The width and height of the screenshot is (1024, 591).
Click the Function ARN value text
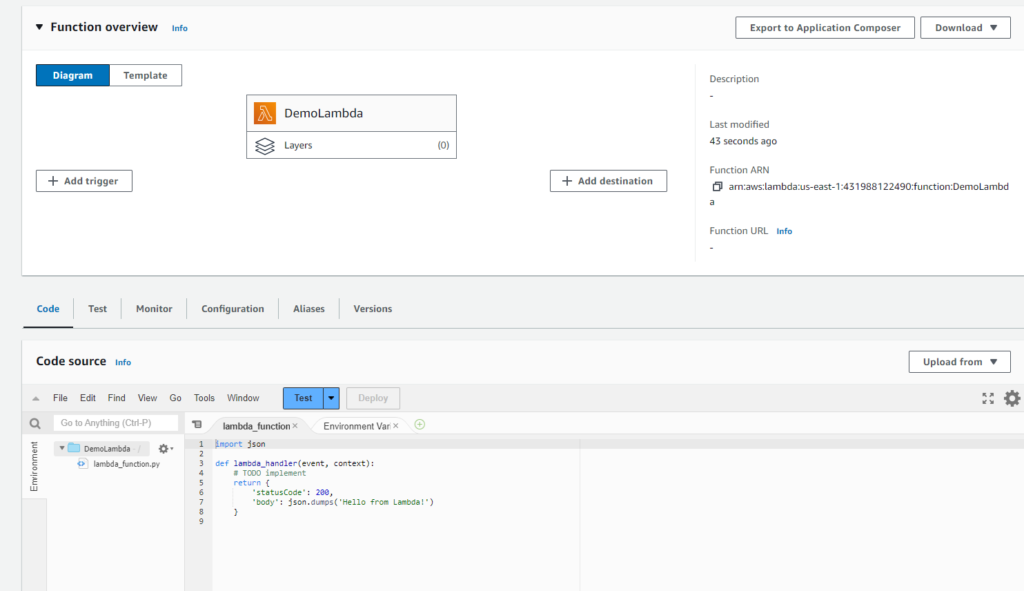pyautogui.click(x=859, y=194)
